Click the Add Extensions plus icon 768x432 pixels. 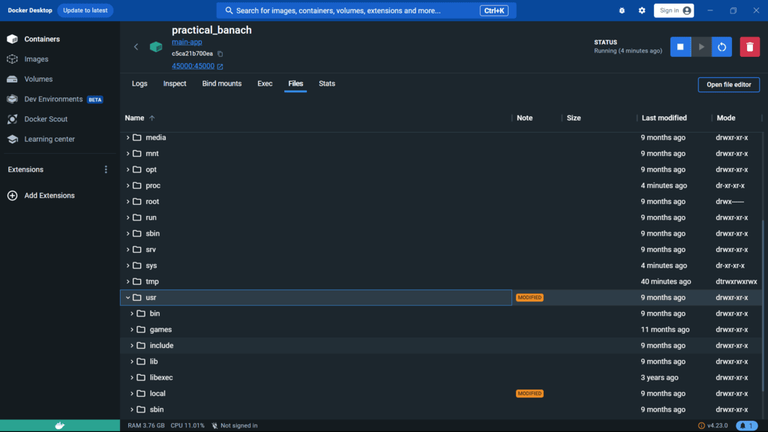tap(12, 195)
